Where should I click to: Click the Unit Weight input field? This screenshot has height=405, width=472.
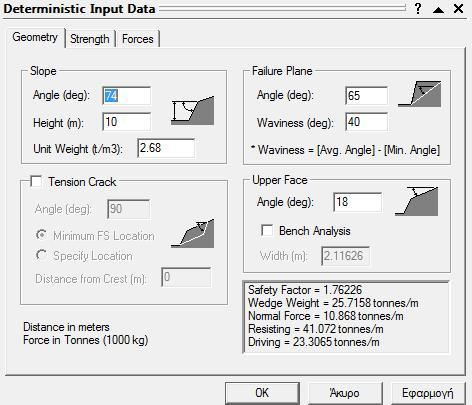166,148
